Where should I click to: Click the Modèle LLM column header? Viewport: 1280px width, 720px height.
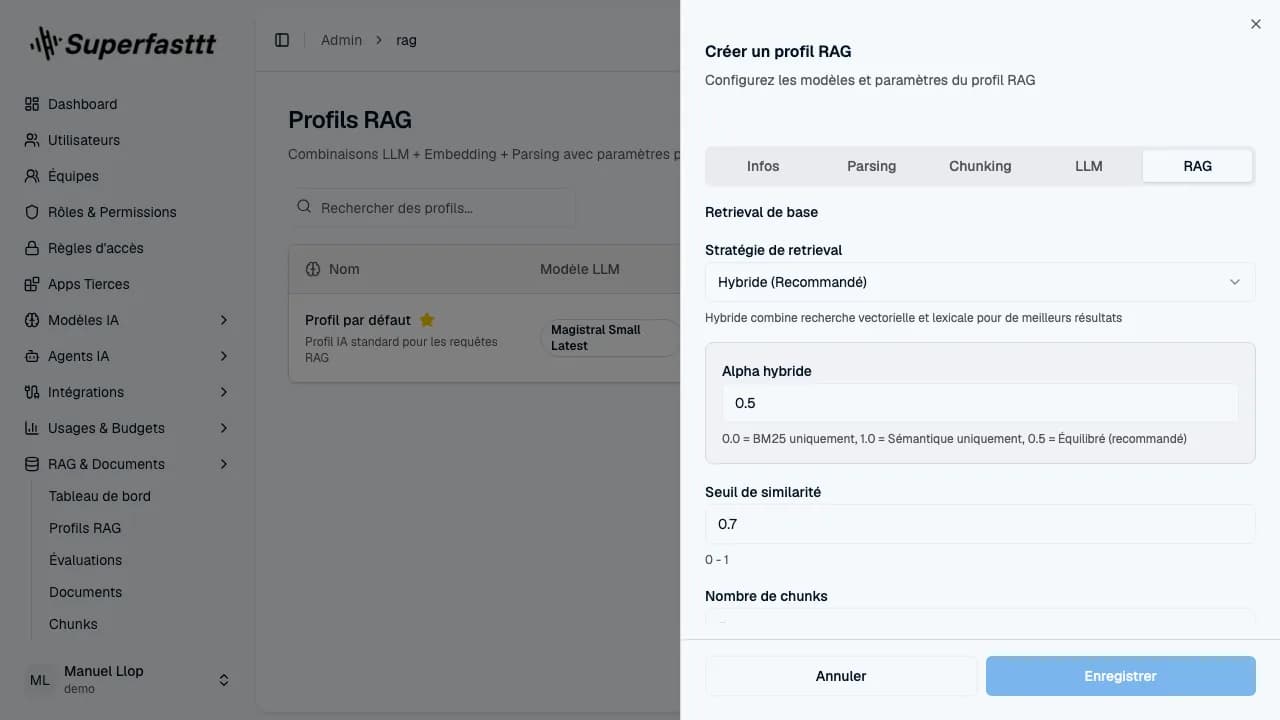580,269
